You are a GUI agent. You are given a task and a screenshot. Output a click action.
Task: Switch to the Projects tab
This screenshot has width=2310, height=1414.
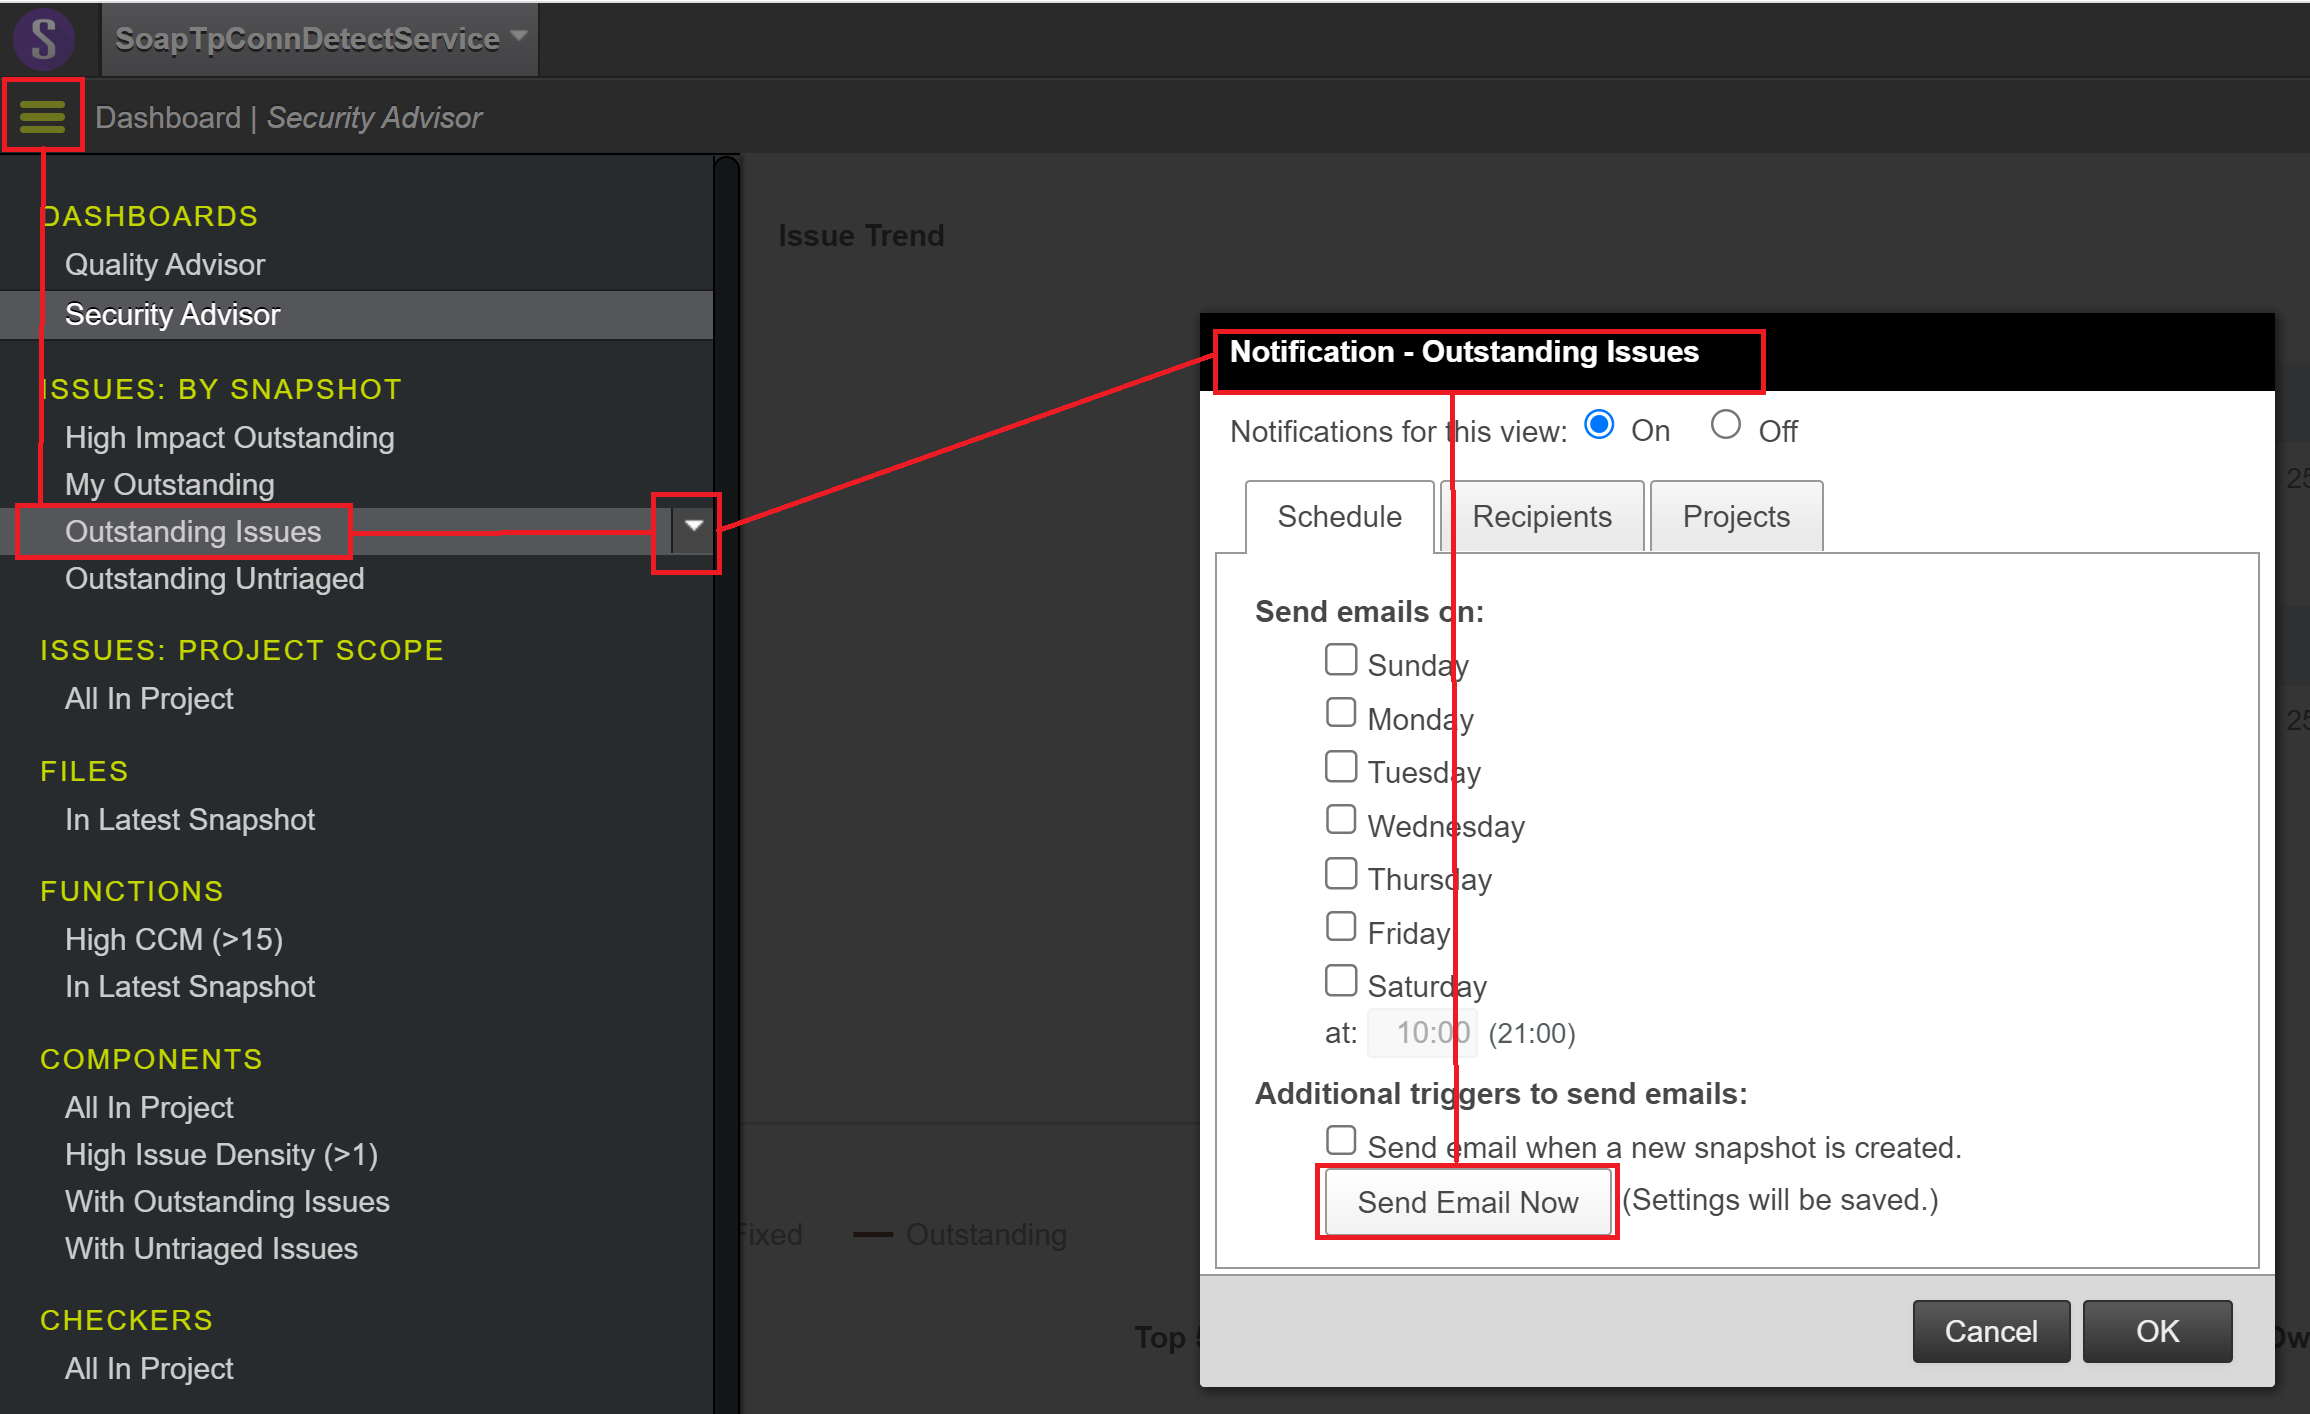tap(1736, 516)
